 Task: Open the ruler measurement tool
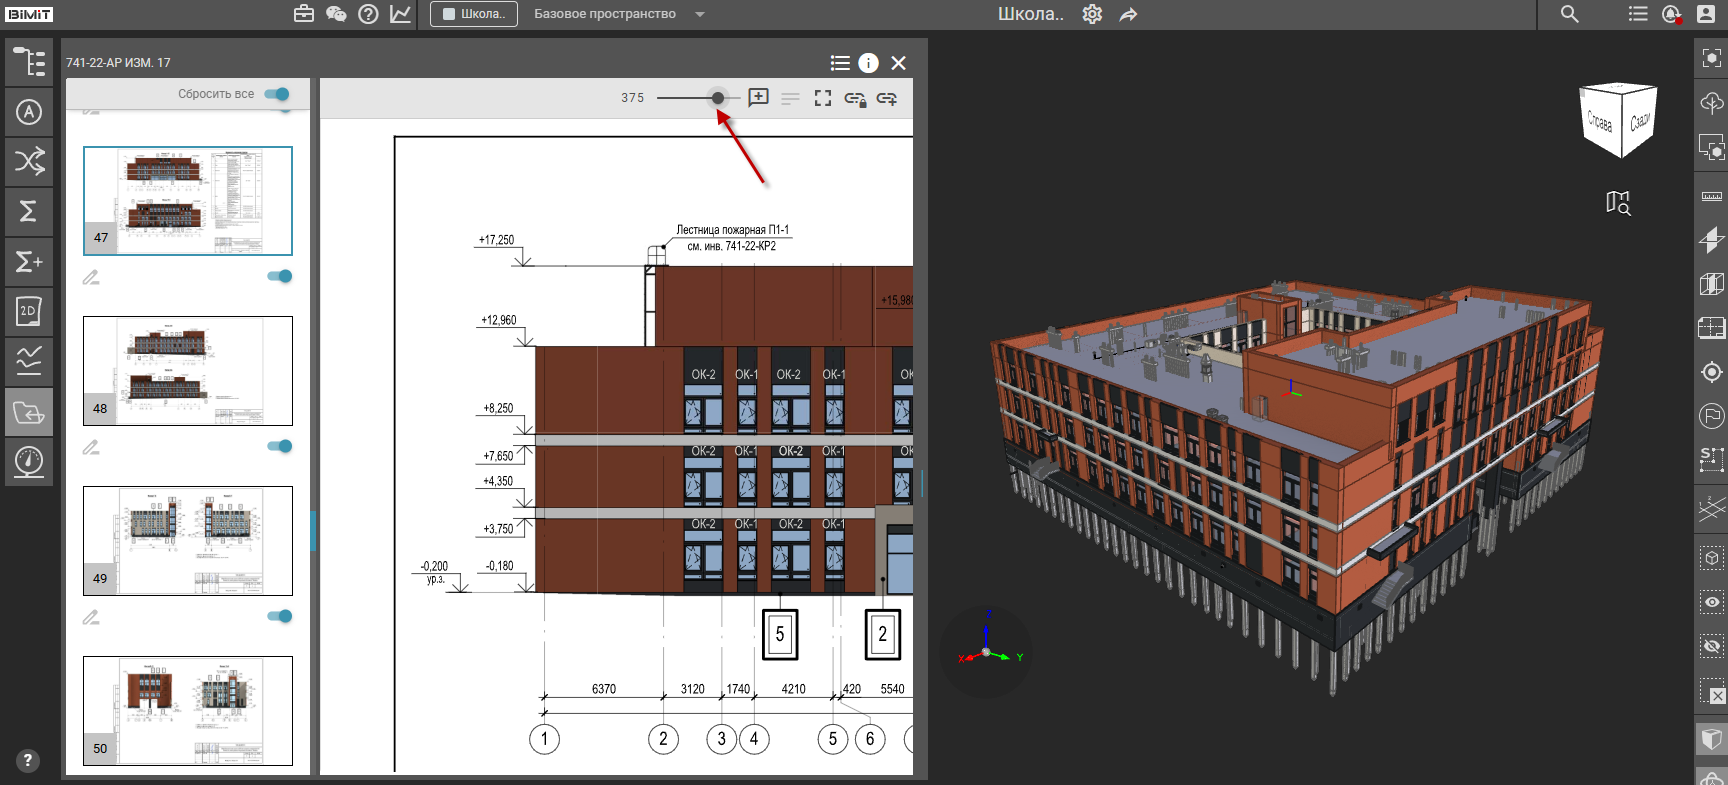point(1712,197)
